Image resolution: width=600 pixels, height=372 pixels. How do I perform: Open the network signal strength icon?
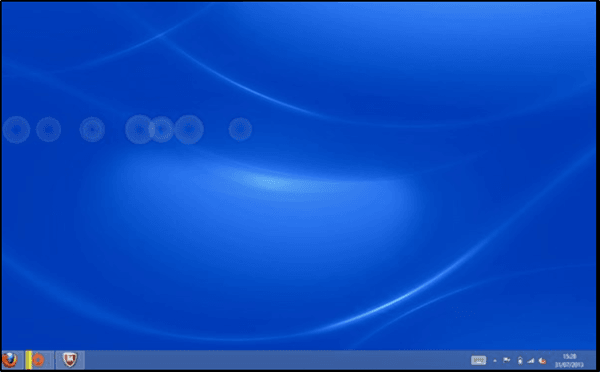[x=531, y=361]
